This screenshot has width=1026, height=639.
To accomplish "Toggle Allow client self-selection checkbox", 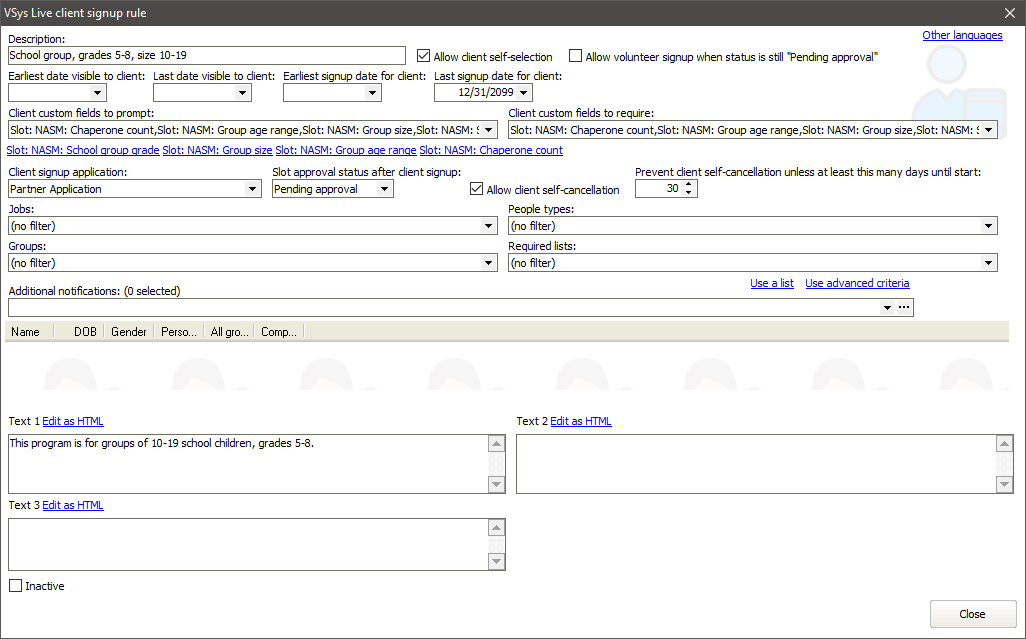I will coord(424,57).
